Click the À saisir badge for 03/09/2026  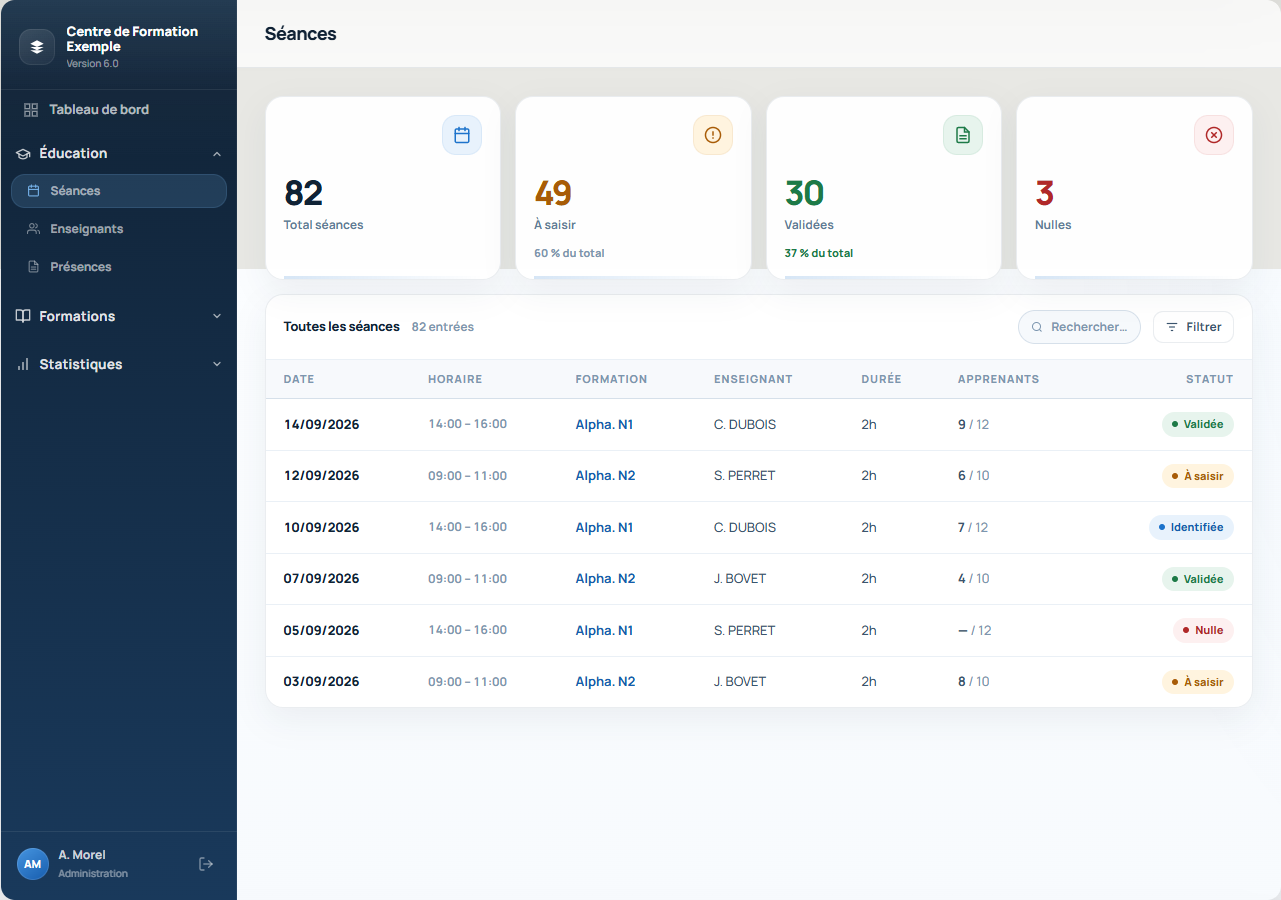pyautogui.click(x=1197, y=682)
